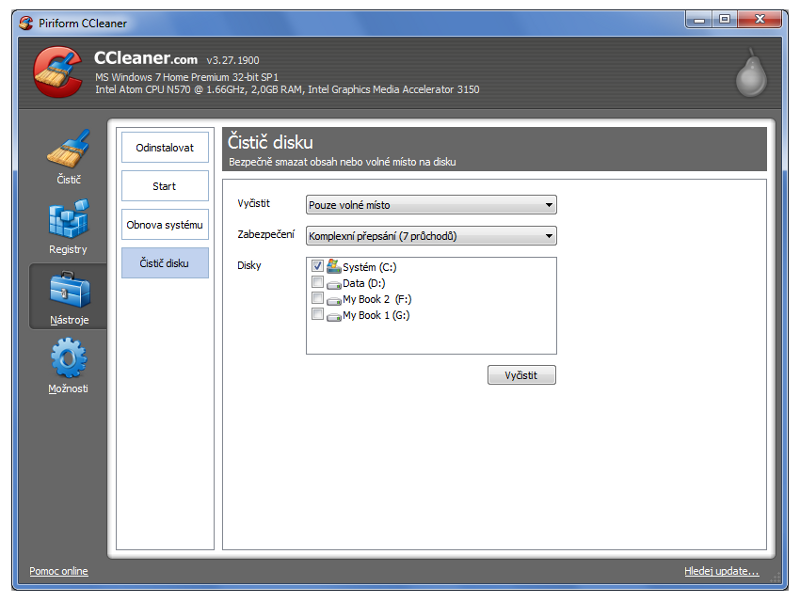Screen dimensions: 800x602
Task: Enable the Data (D:) drive checkbox
Action: tap(318, 283)
